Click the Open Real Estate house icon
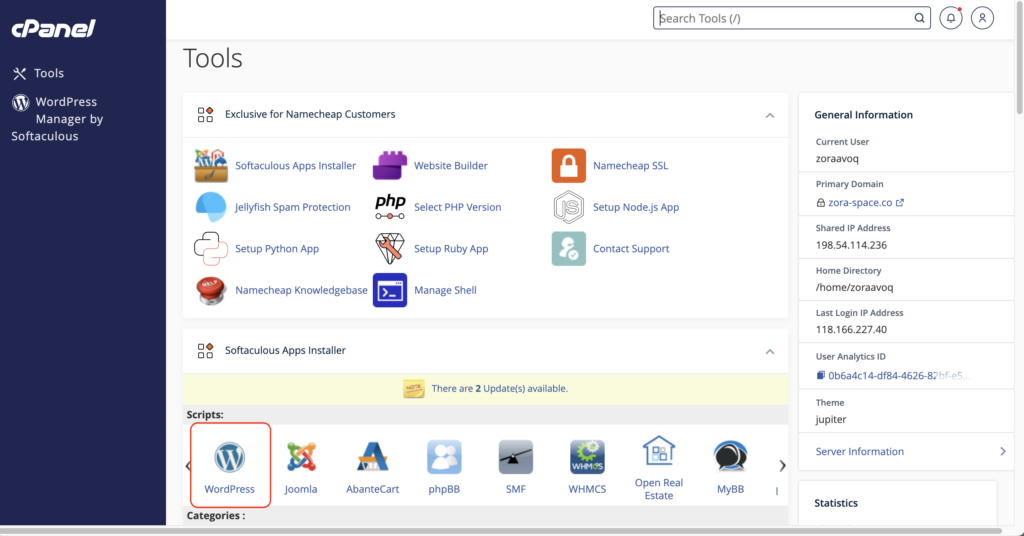Viewport: 1024px width, 536px height. 659,450
